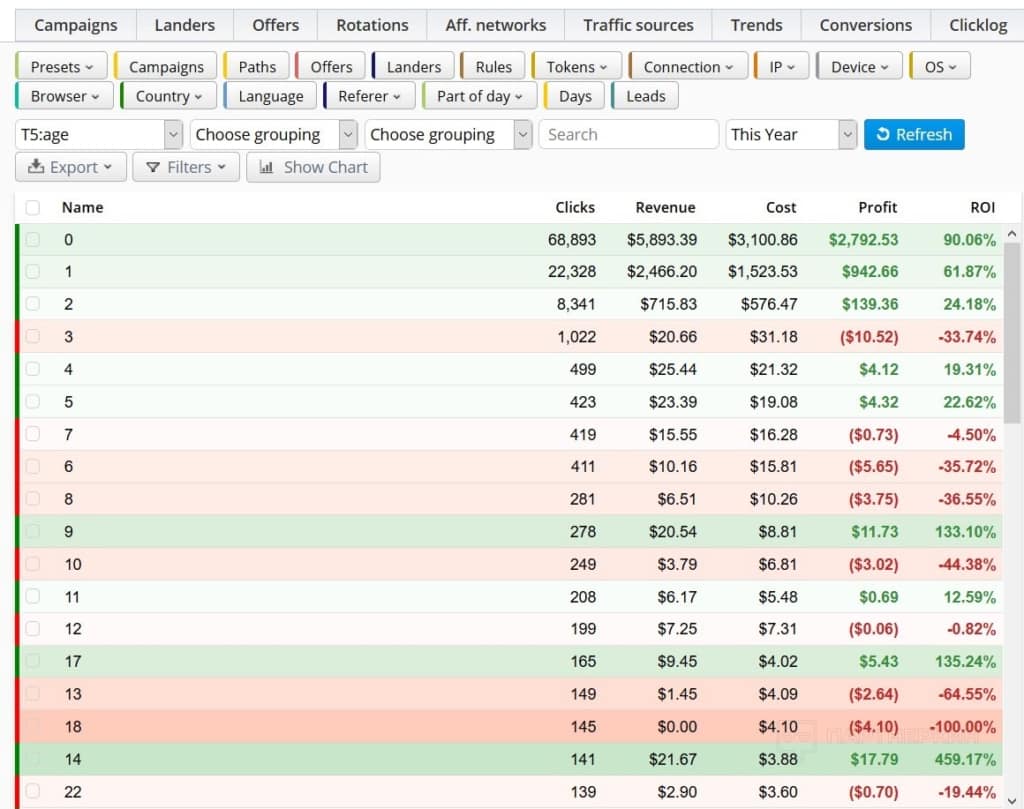The image size is (1024, 809).
Task: Expand the T5:age grouping dropdown
Action: click(x=99, y=134)
